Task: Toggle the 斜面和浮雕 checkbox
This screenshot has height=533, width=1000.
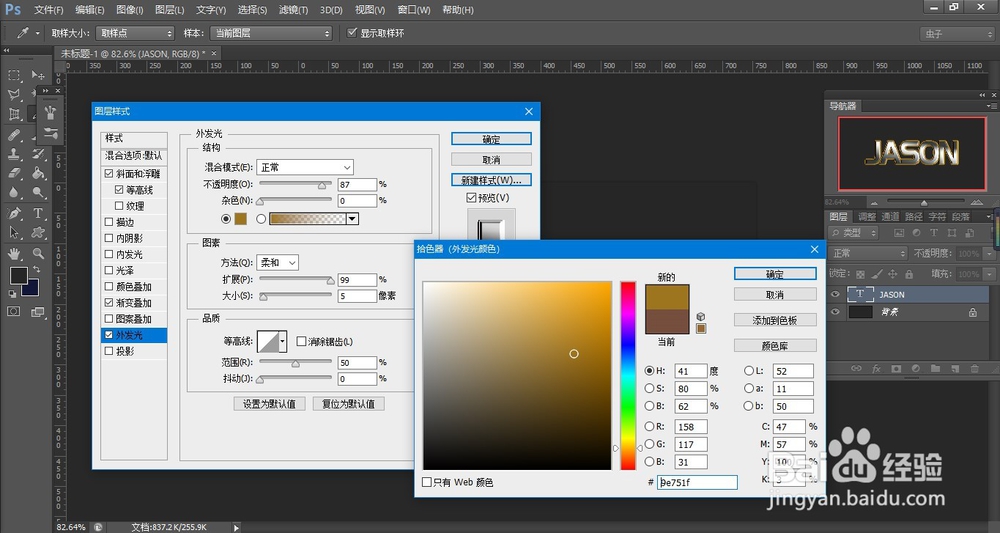Action: (x=108, y=173)
